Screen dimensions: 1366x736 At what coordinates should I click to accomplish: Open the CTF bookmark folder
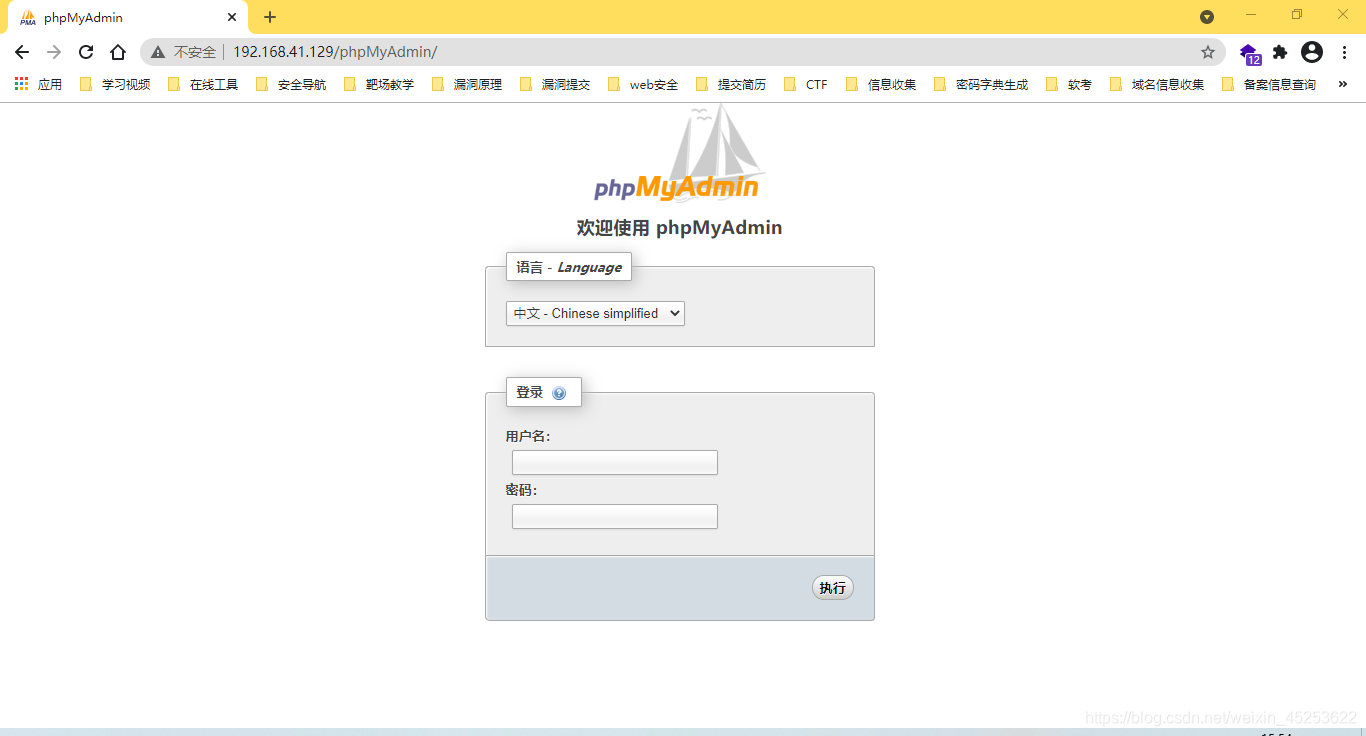click(x=806, y=85)
